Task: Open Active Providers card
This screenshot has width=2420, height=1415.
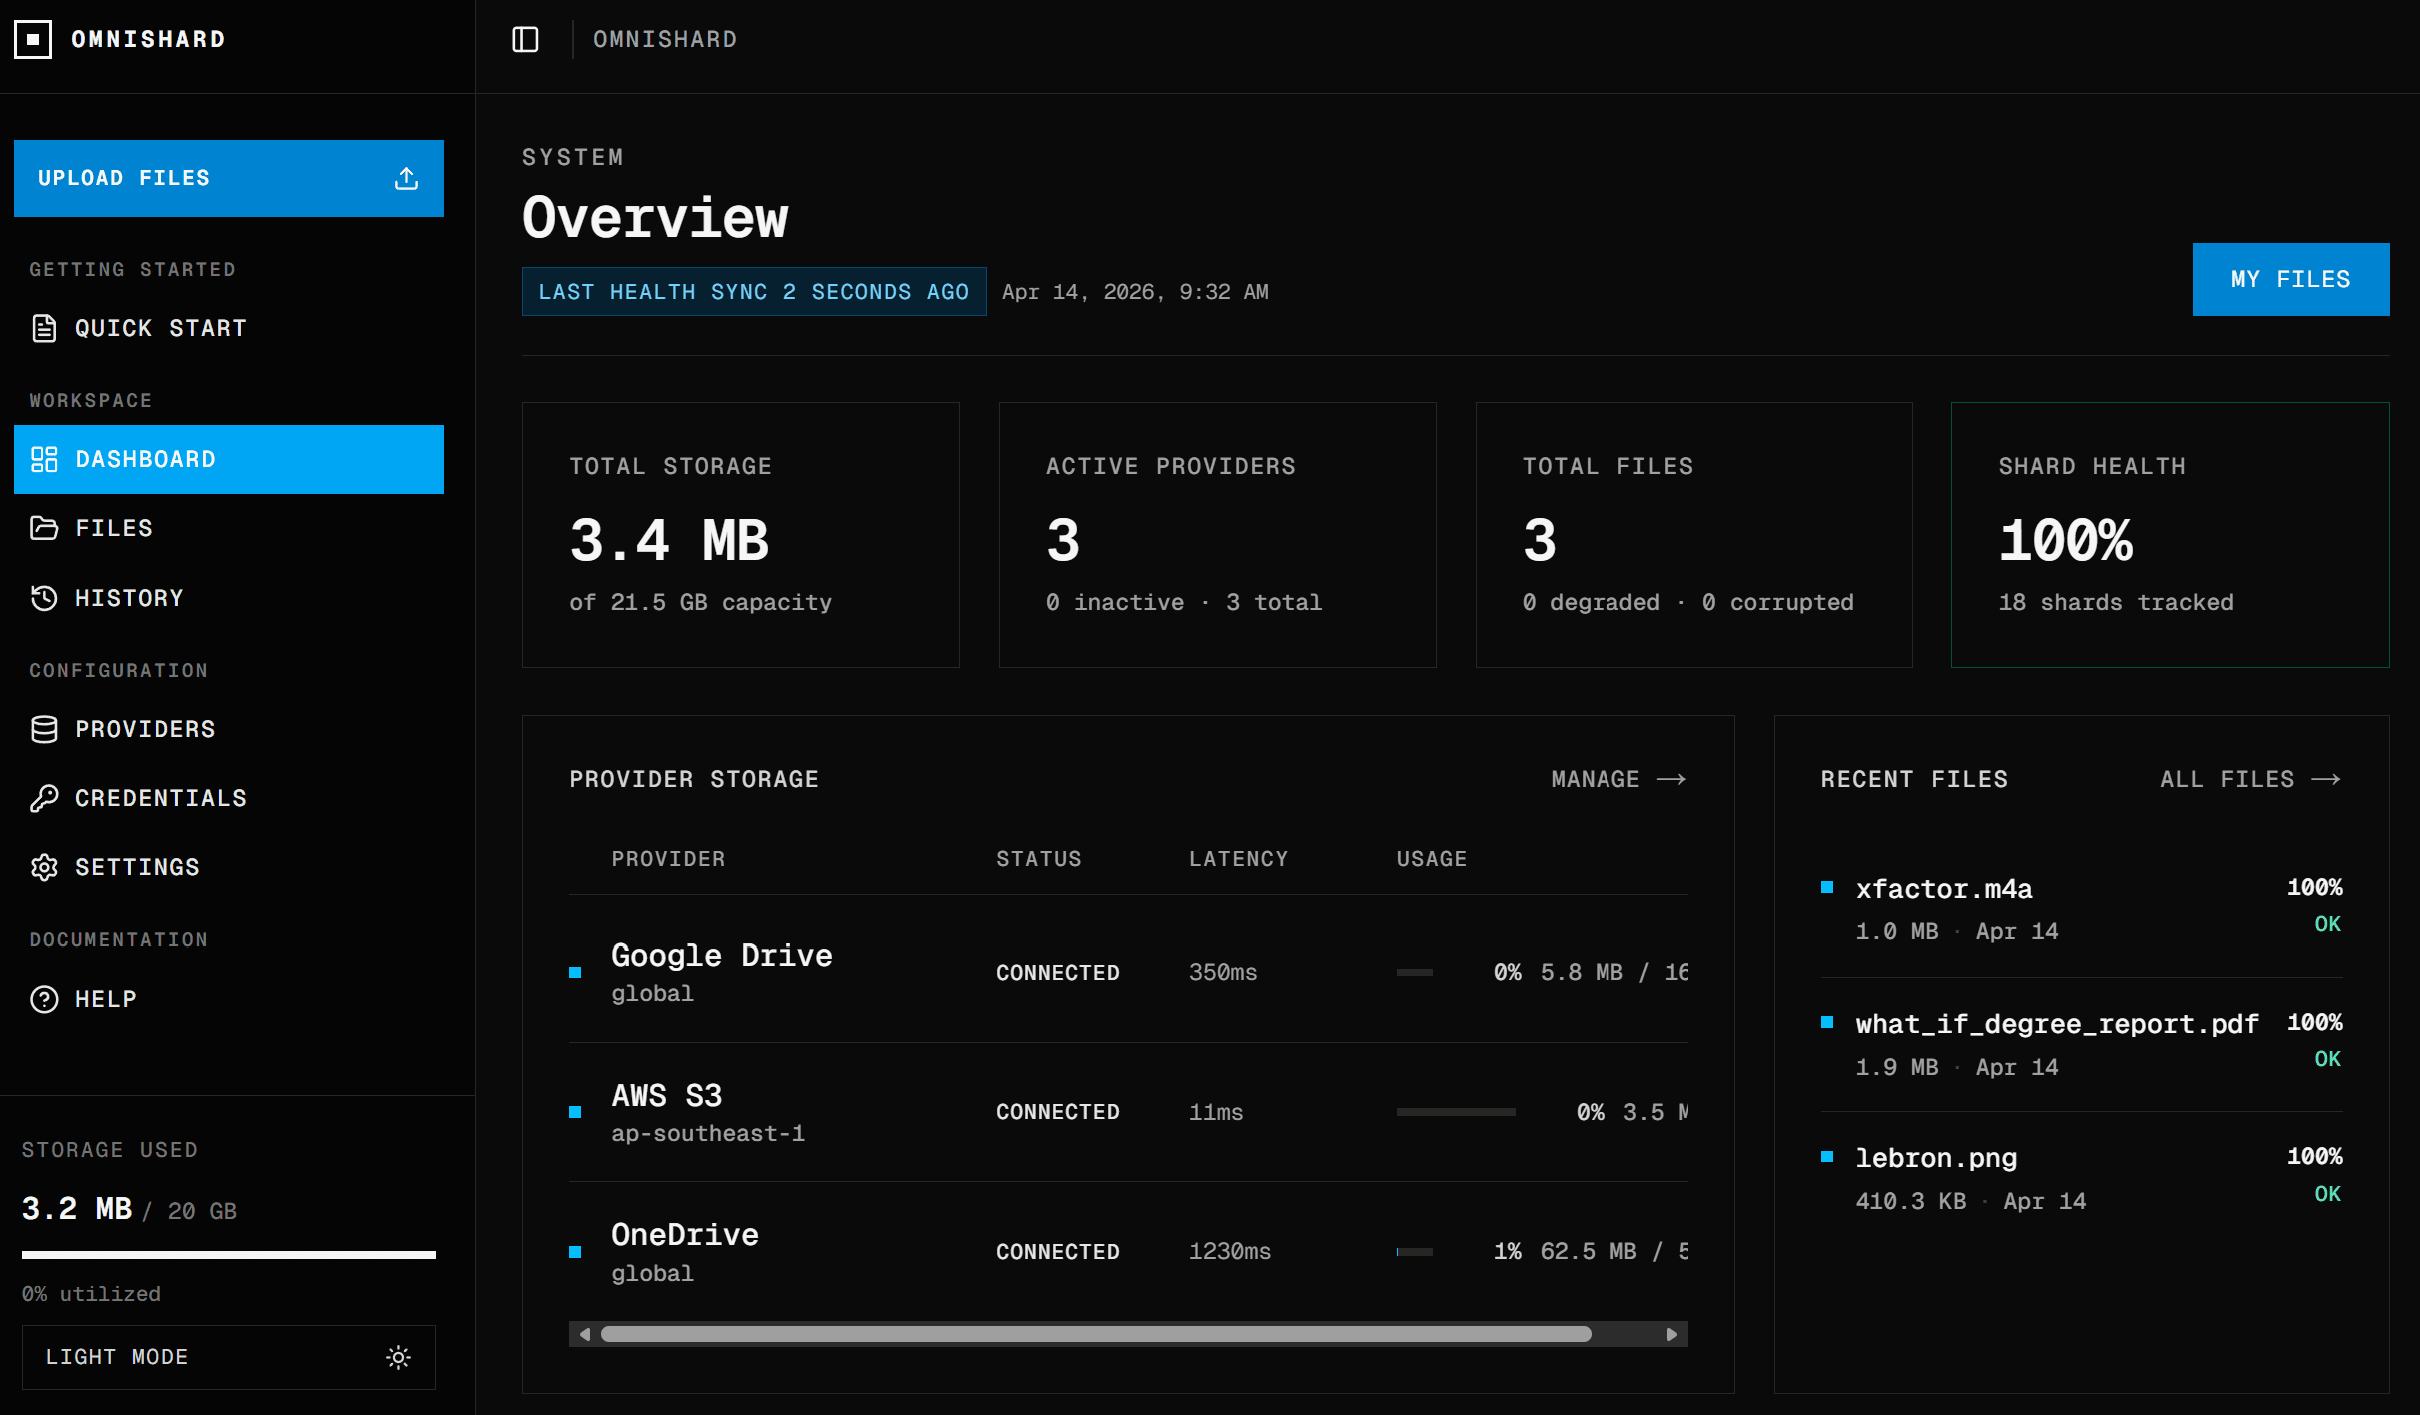Action: tap(1218, 535)
